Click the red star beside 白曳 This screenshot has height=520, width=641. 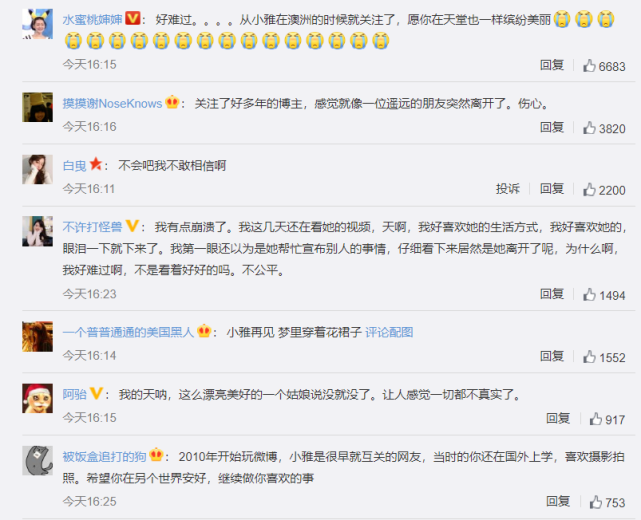click(x=96, y=164)
